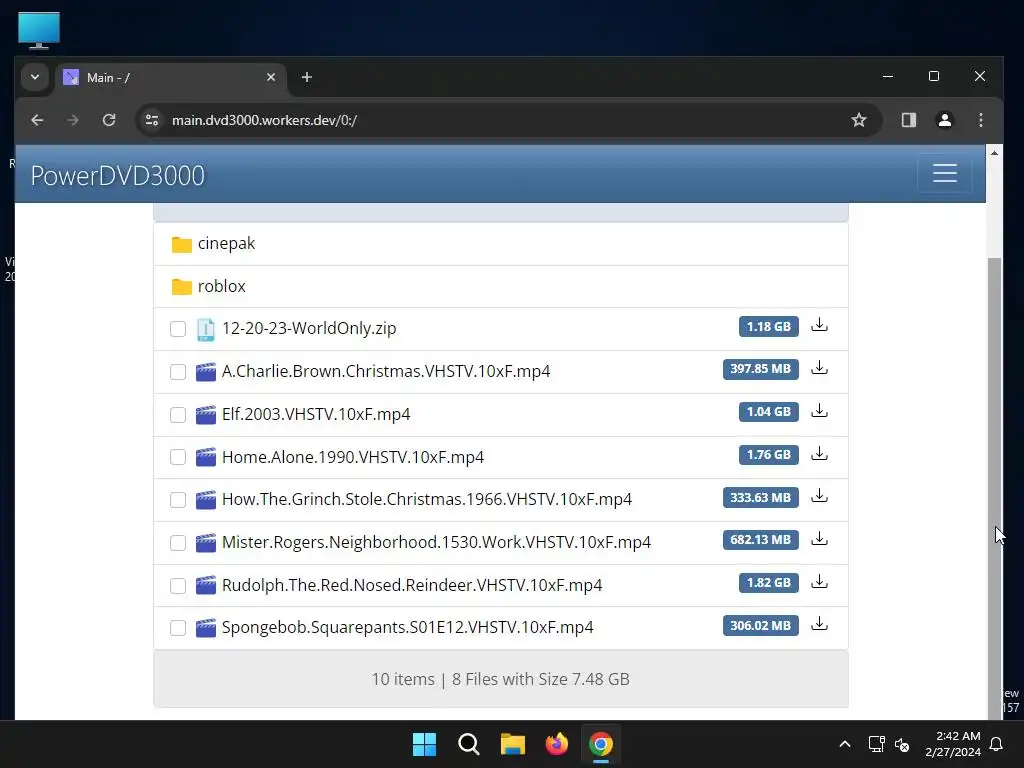Click video clapper icon beside Rudolph.The.Red.Nosed.Reindeer
1024x768 pixels.
click(x=206, y=585)
